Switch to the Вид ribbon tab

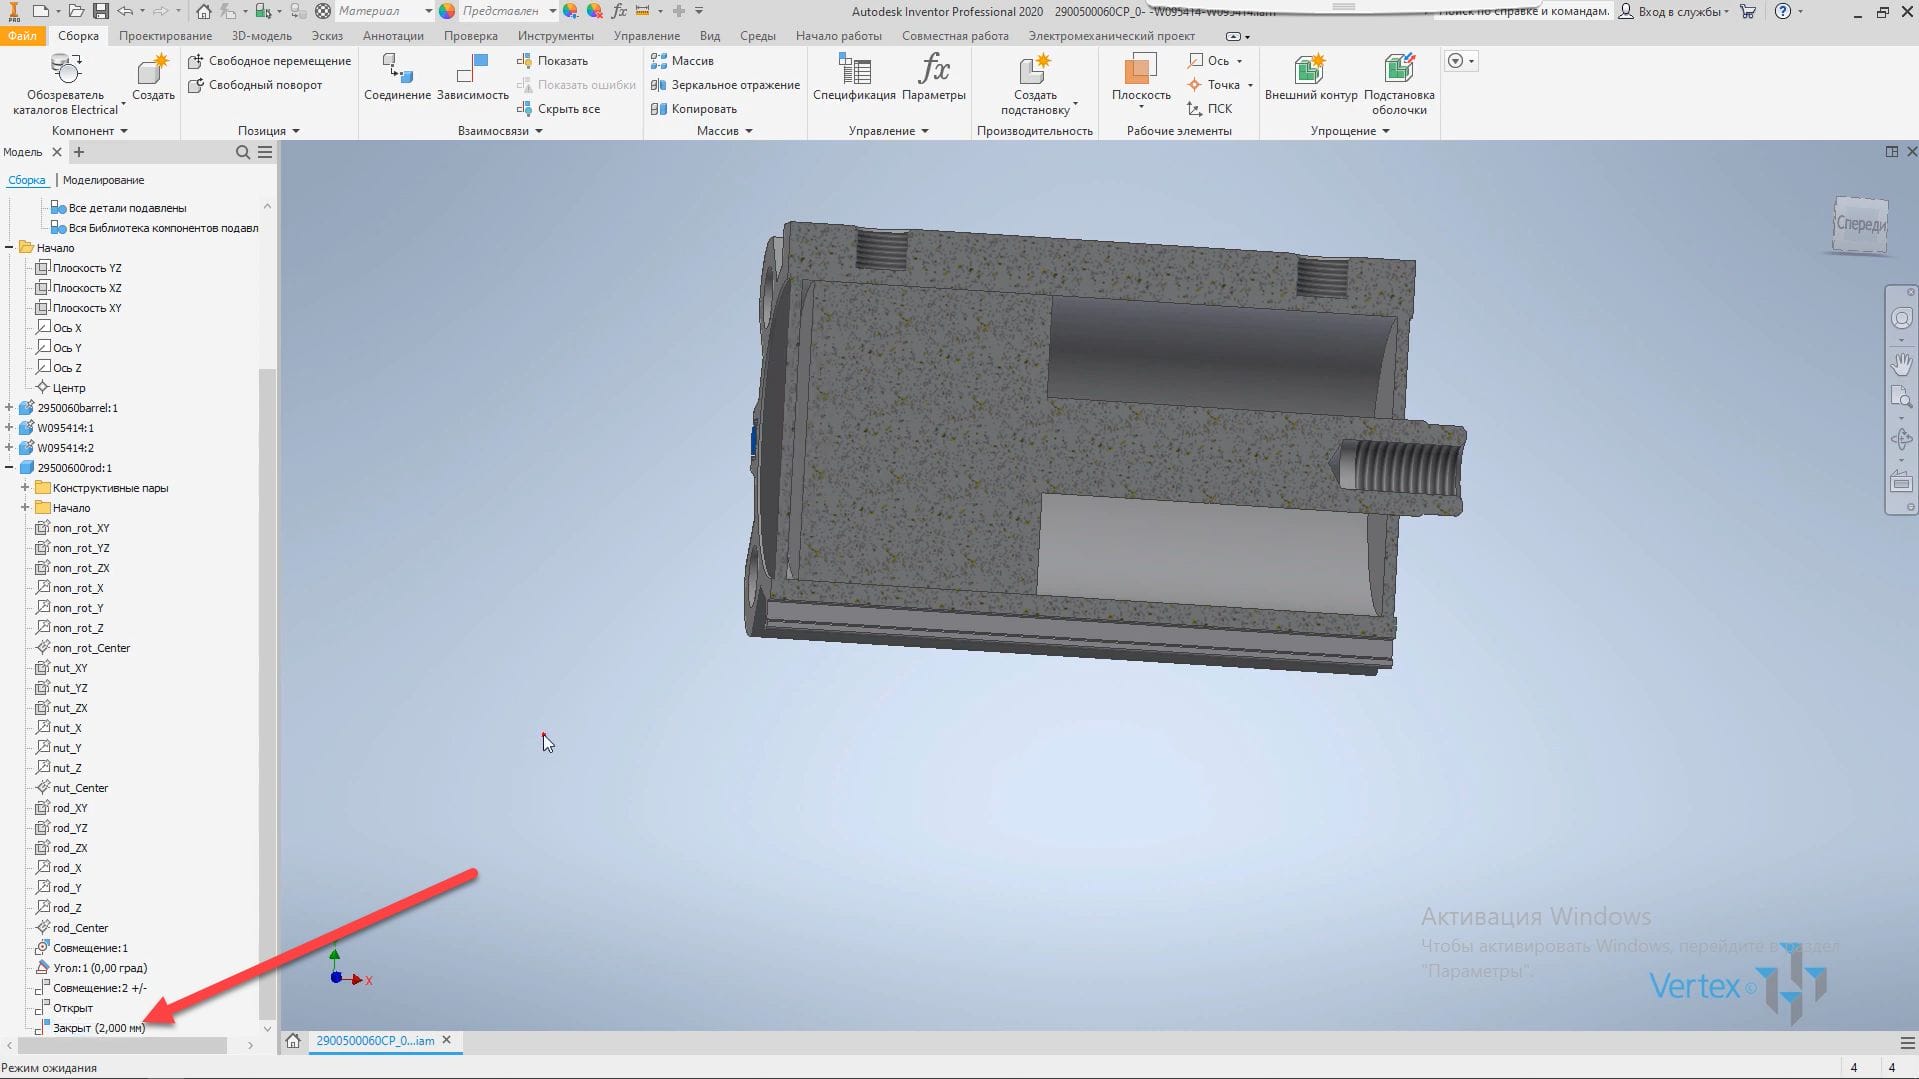tap(709, 36)
